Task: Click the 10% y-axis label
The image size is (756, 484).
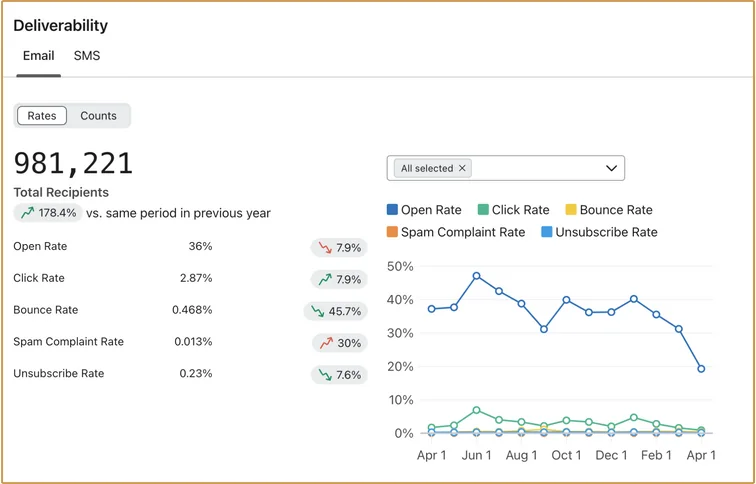Action: pos(400,400)
